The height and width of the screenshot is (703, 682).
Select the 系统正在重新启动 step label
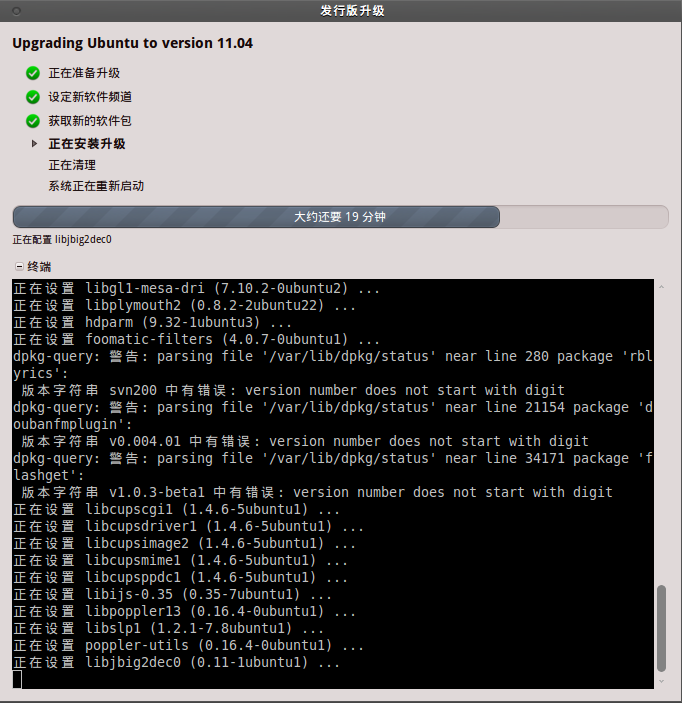click(x=96, y=186)
